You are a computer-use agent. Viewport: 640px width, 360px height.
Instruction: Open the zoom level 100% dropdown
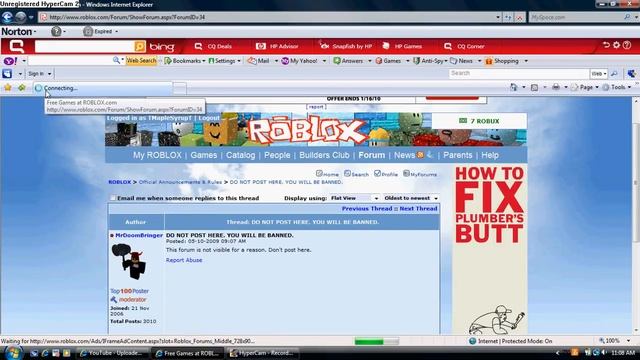[628, 341]
